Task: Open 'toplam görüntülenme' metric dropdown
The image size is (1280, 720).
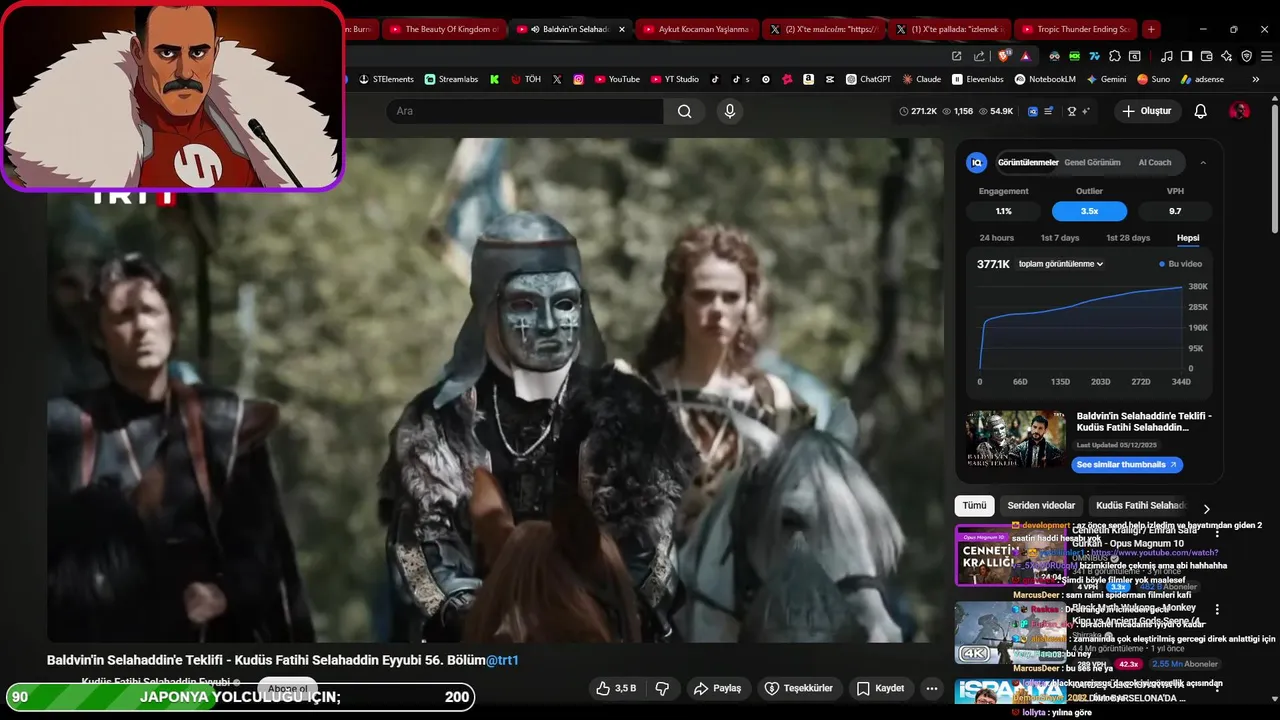Action: pos(1060,264)
